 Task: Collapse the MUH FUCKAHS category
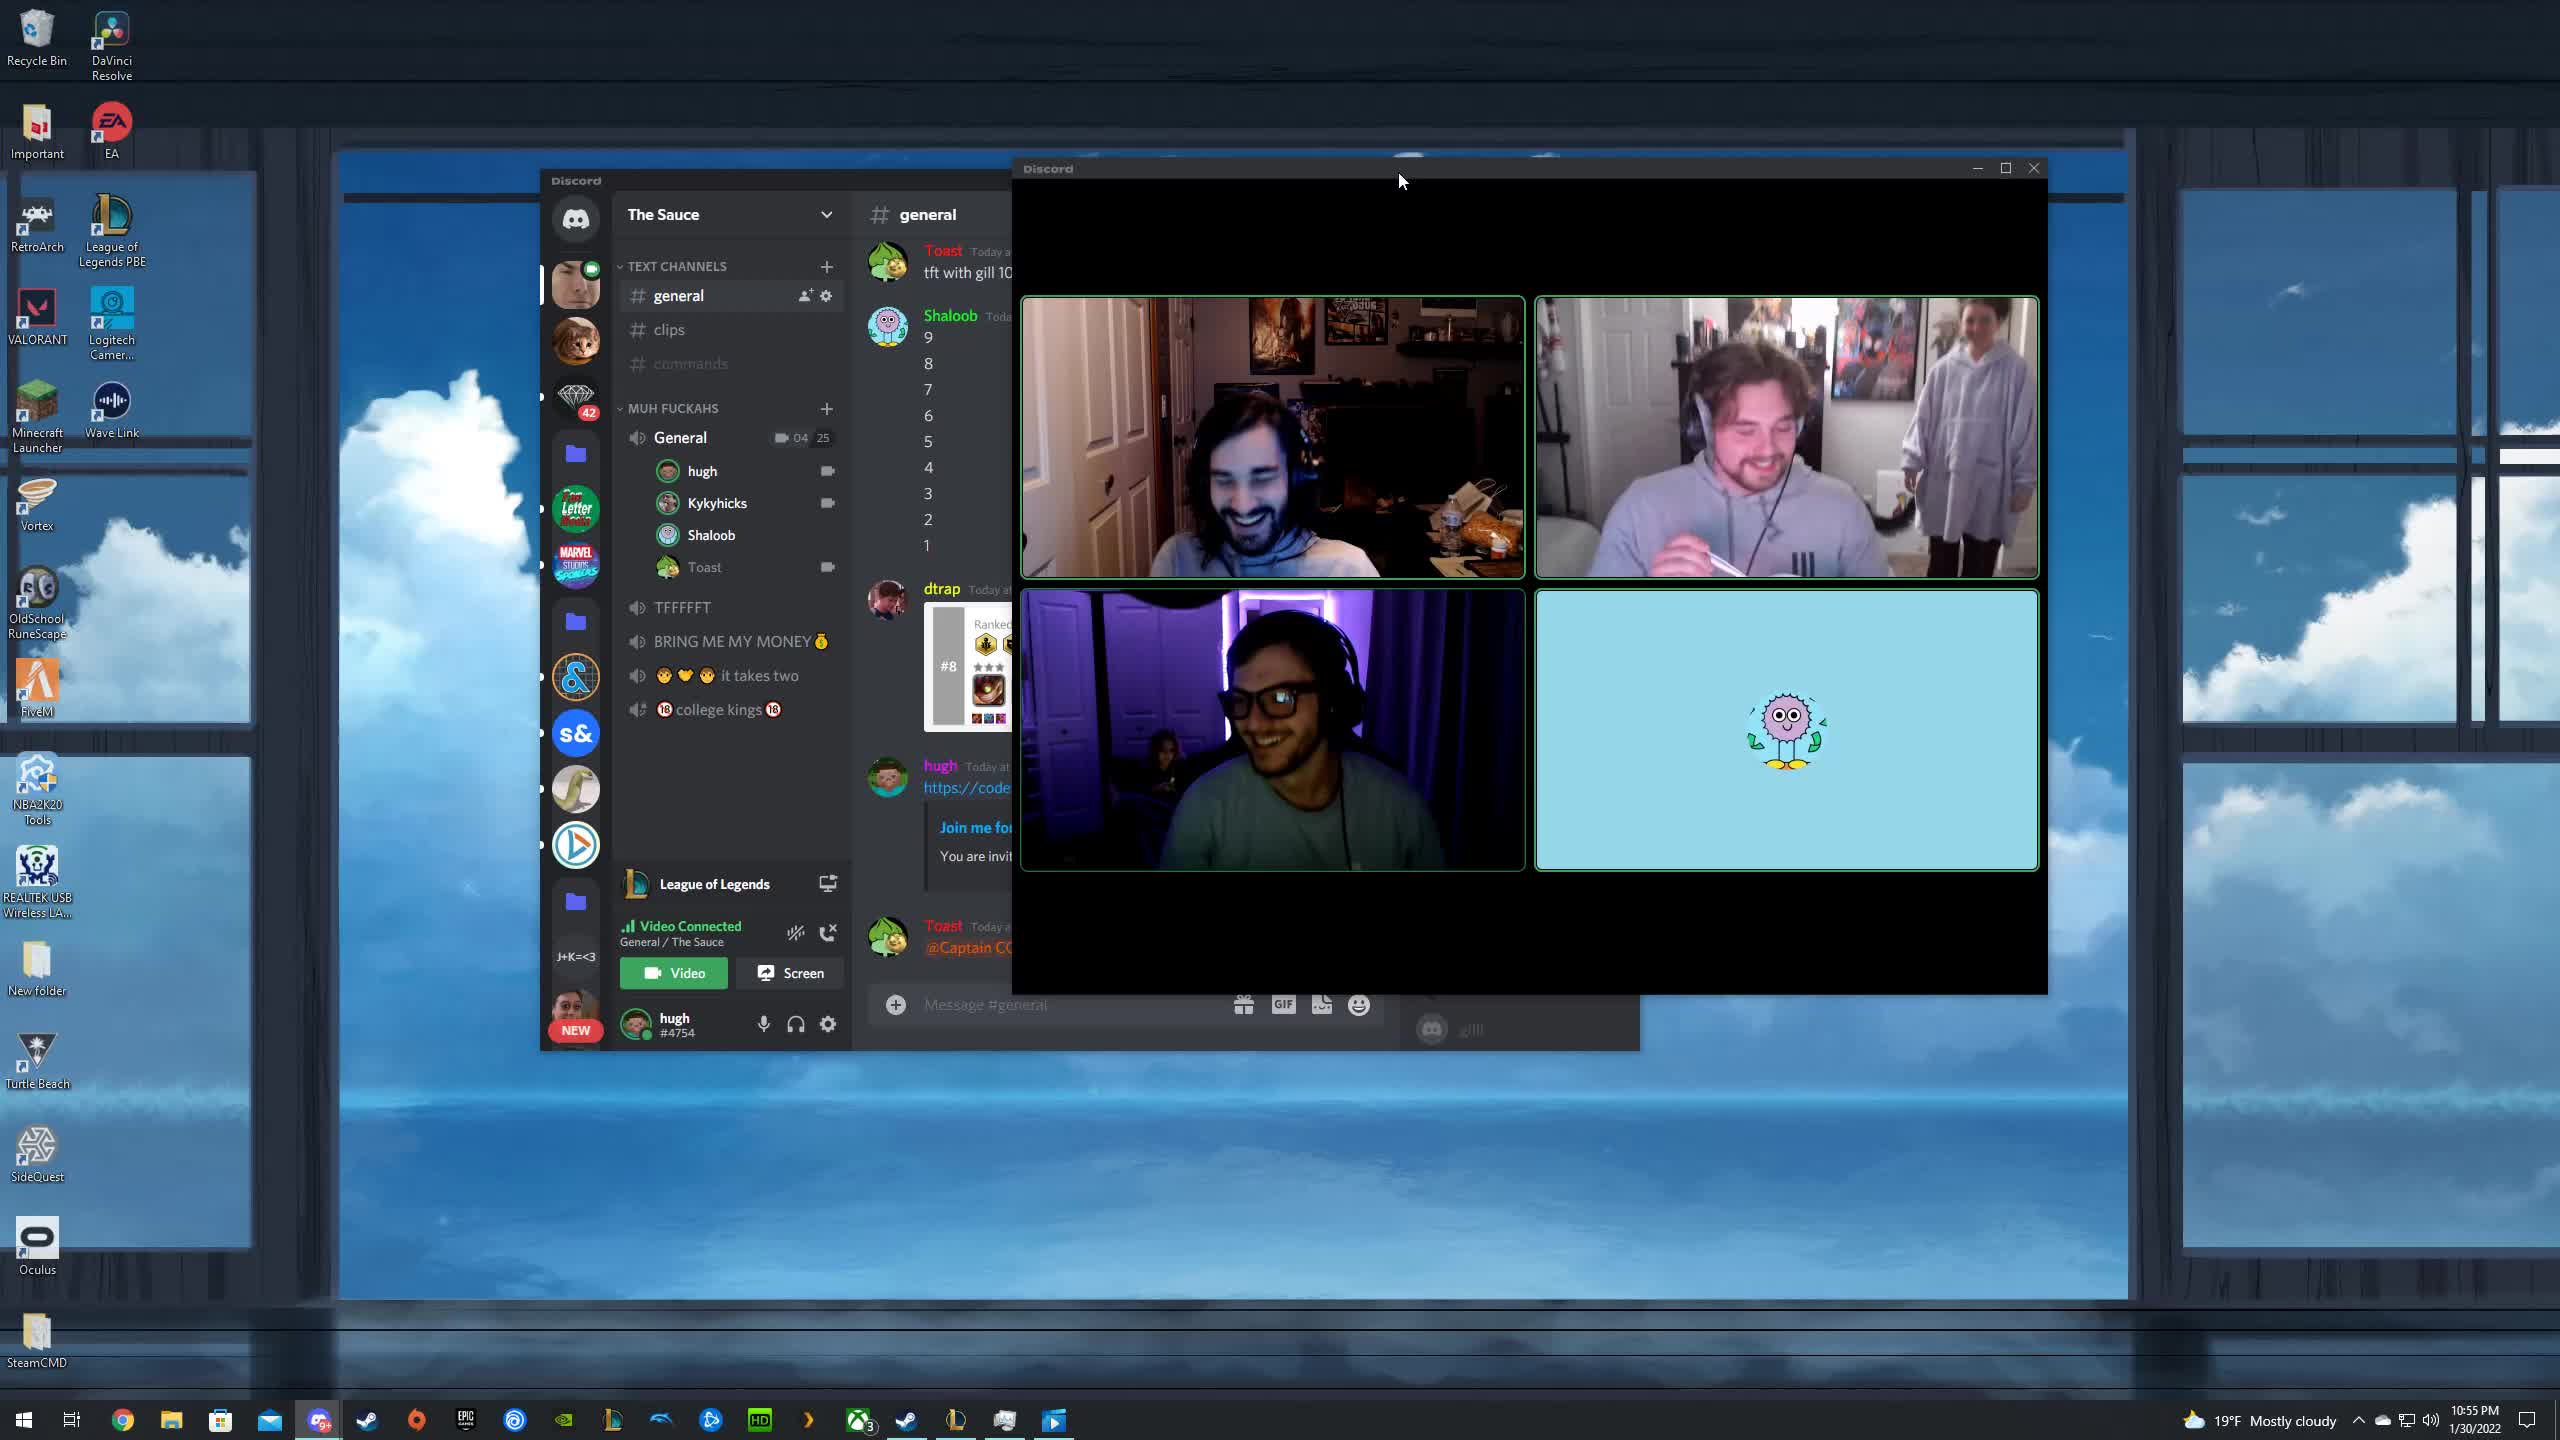[x=672, y=408]
